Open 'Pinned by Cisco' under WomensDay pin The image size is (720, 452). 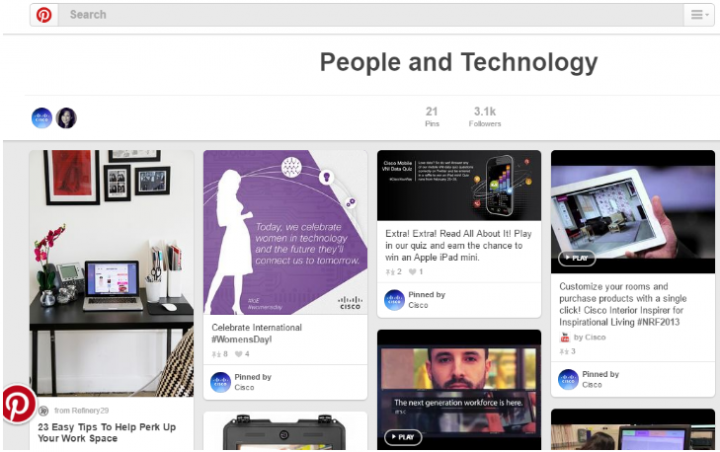[x=253, y=382]
